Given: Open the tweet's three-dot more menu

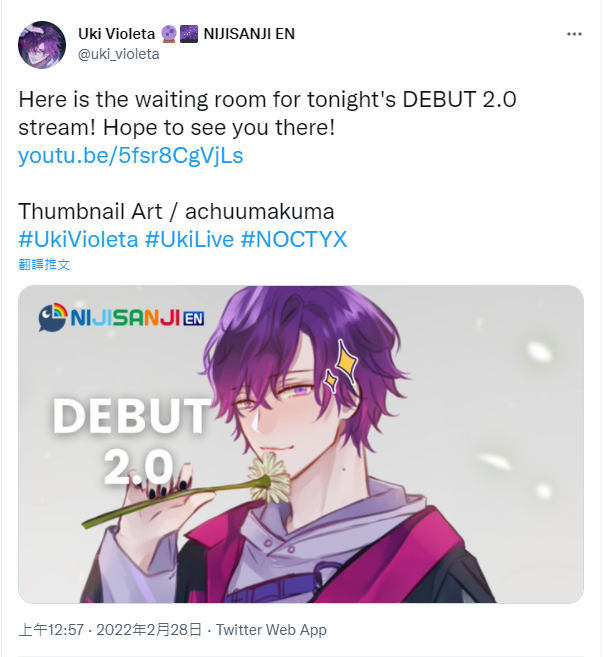Looking at the screenshot, I should (574, 34).
